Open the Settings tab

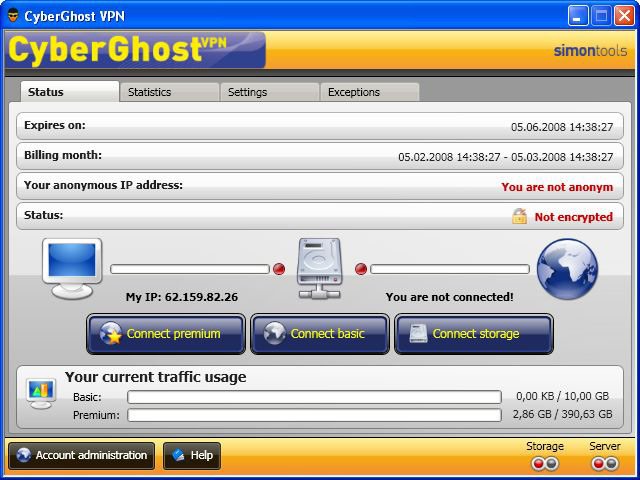pyautogui.click(x=269, y=92)
